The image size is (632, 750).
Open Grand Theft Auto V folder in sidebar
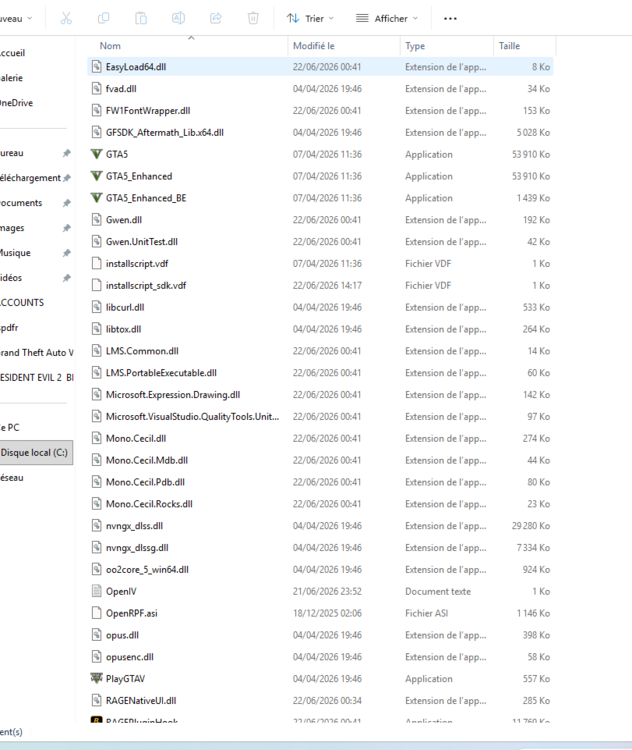pyautogui.click(x=36, y=353)
